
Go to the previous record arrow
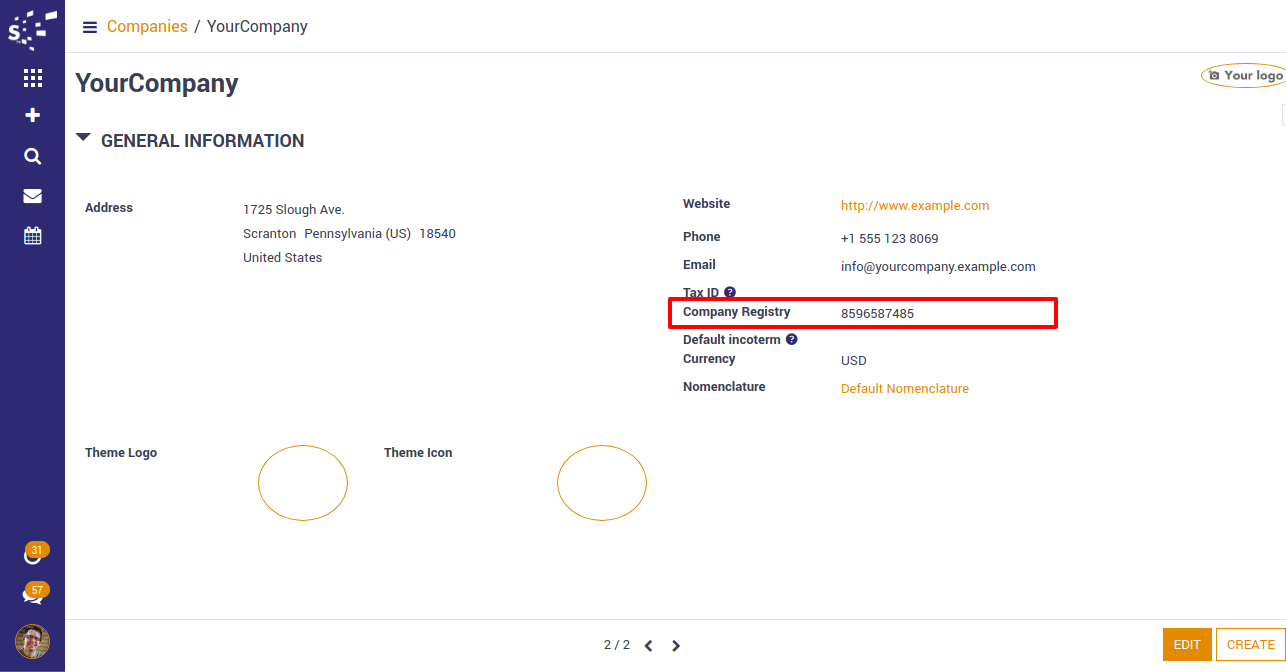point(648,646)
